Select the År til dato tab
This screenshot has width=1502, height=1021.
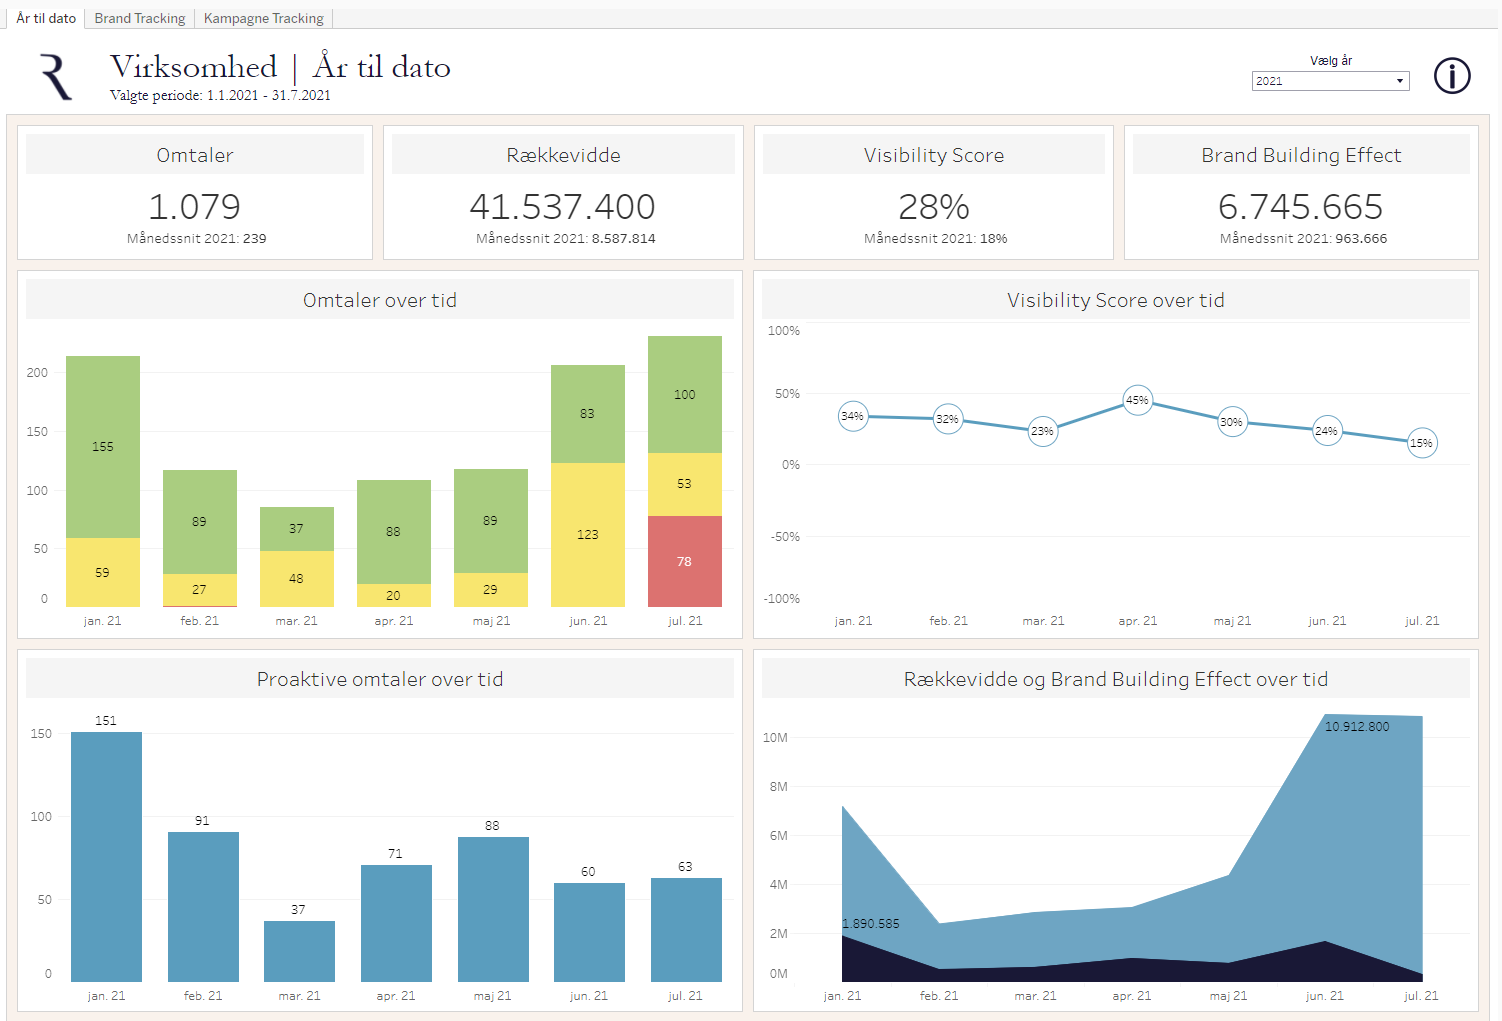[x=46, y=18]
